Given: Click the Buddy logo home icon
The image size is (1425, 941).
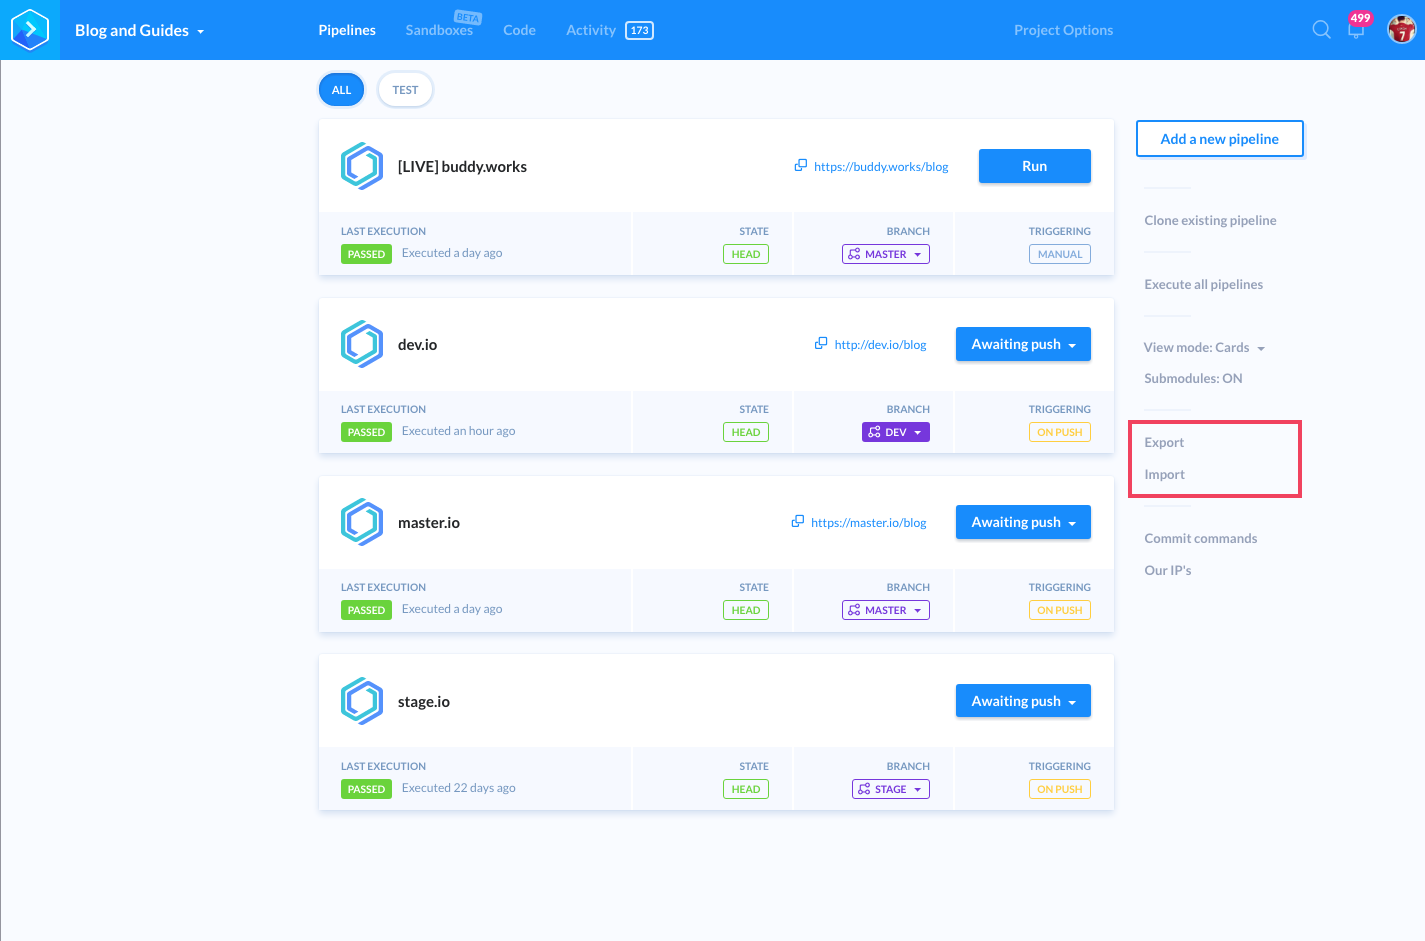Looking at the screenshot, I should 30,30.
